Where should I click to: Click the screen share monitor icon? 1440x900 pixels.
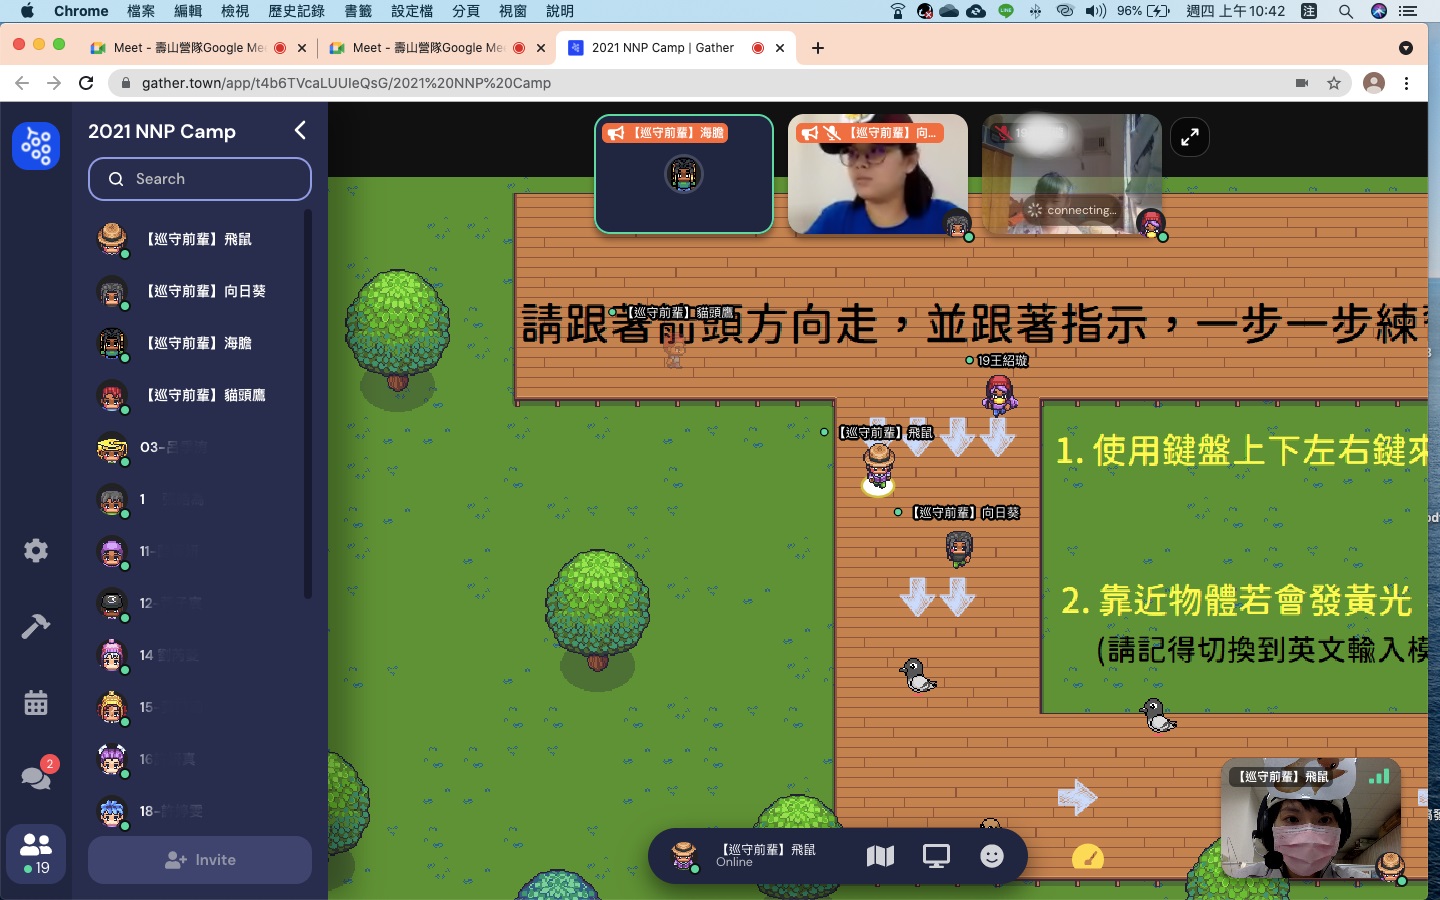pyautogui.click(x=936, y=856)
